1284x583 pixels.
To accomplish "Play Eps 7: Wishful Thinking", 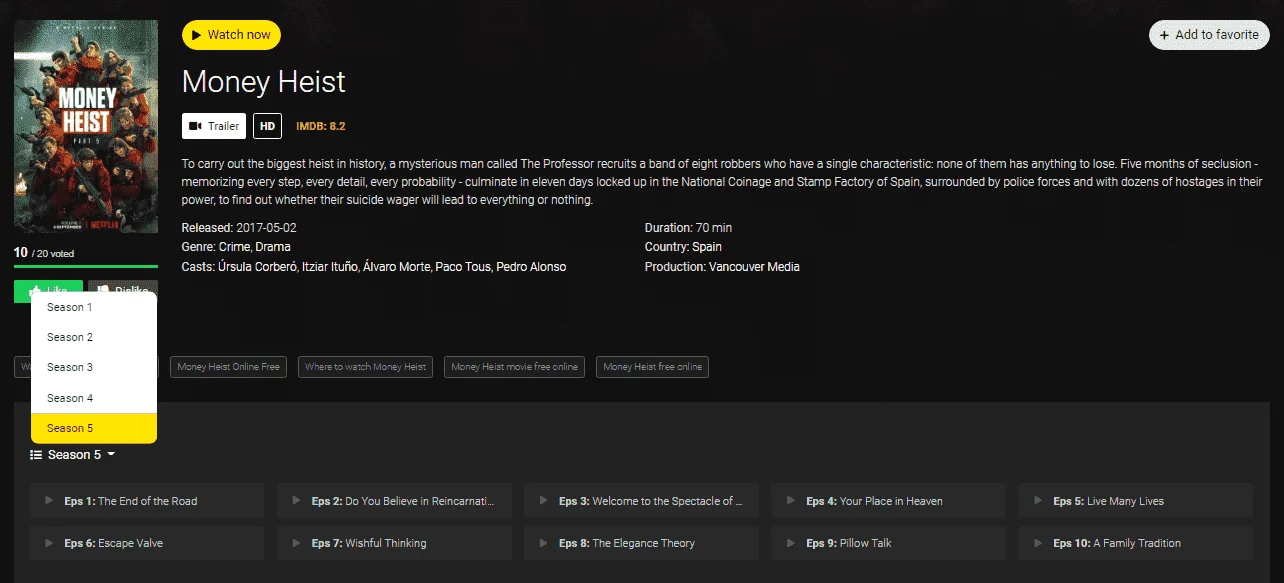I will tap(394, 543).
